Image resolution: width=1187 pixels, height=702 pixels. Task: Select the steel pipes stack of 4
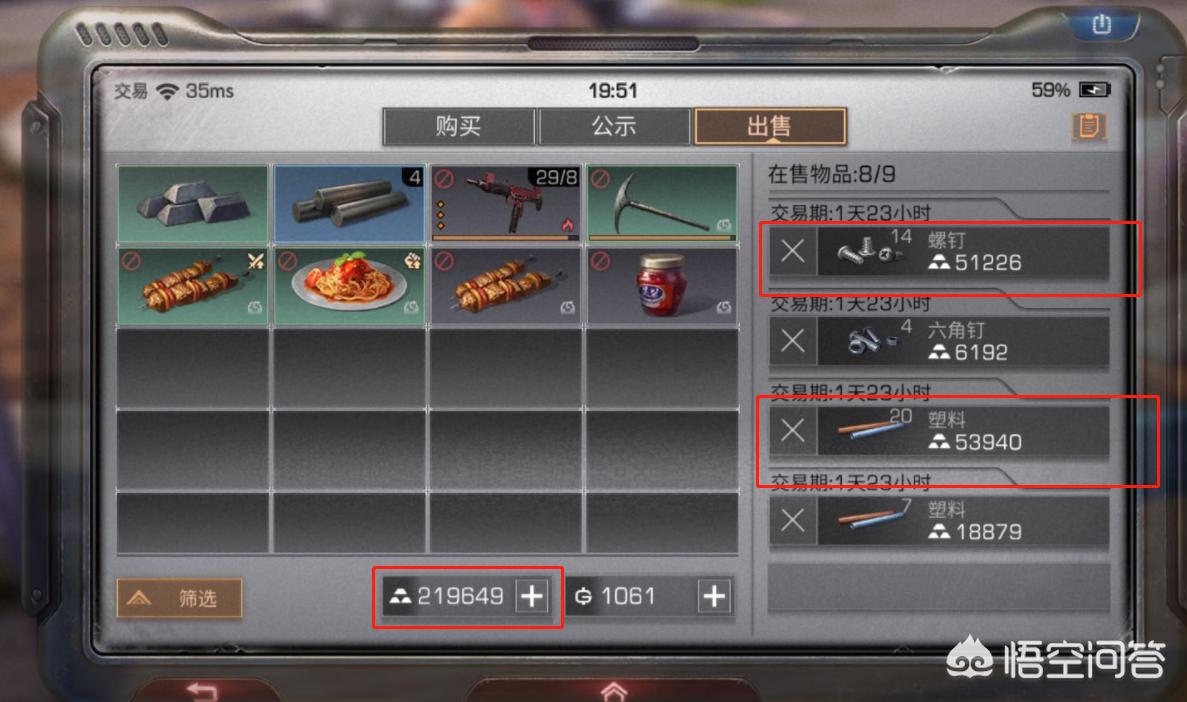(x=349, y=204)
